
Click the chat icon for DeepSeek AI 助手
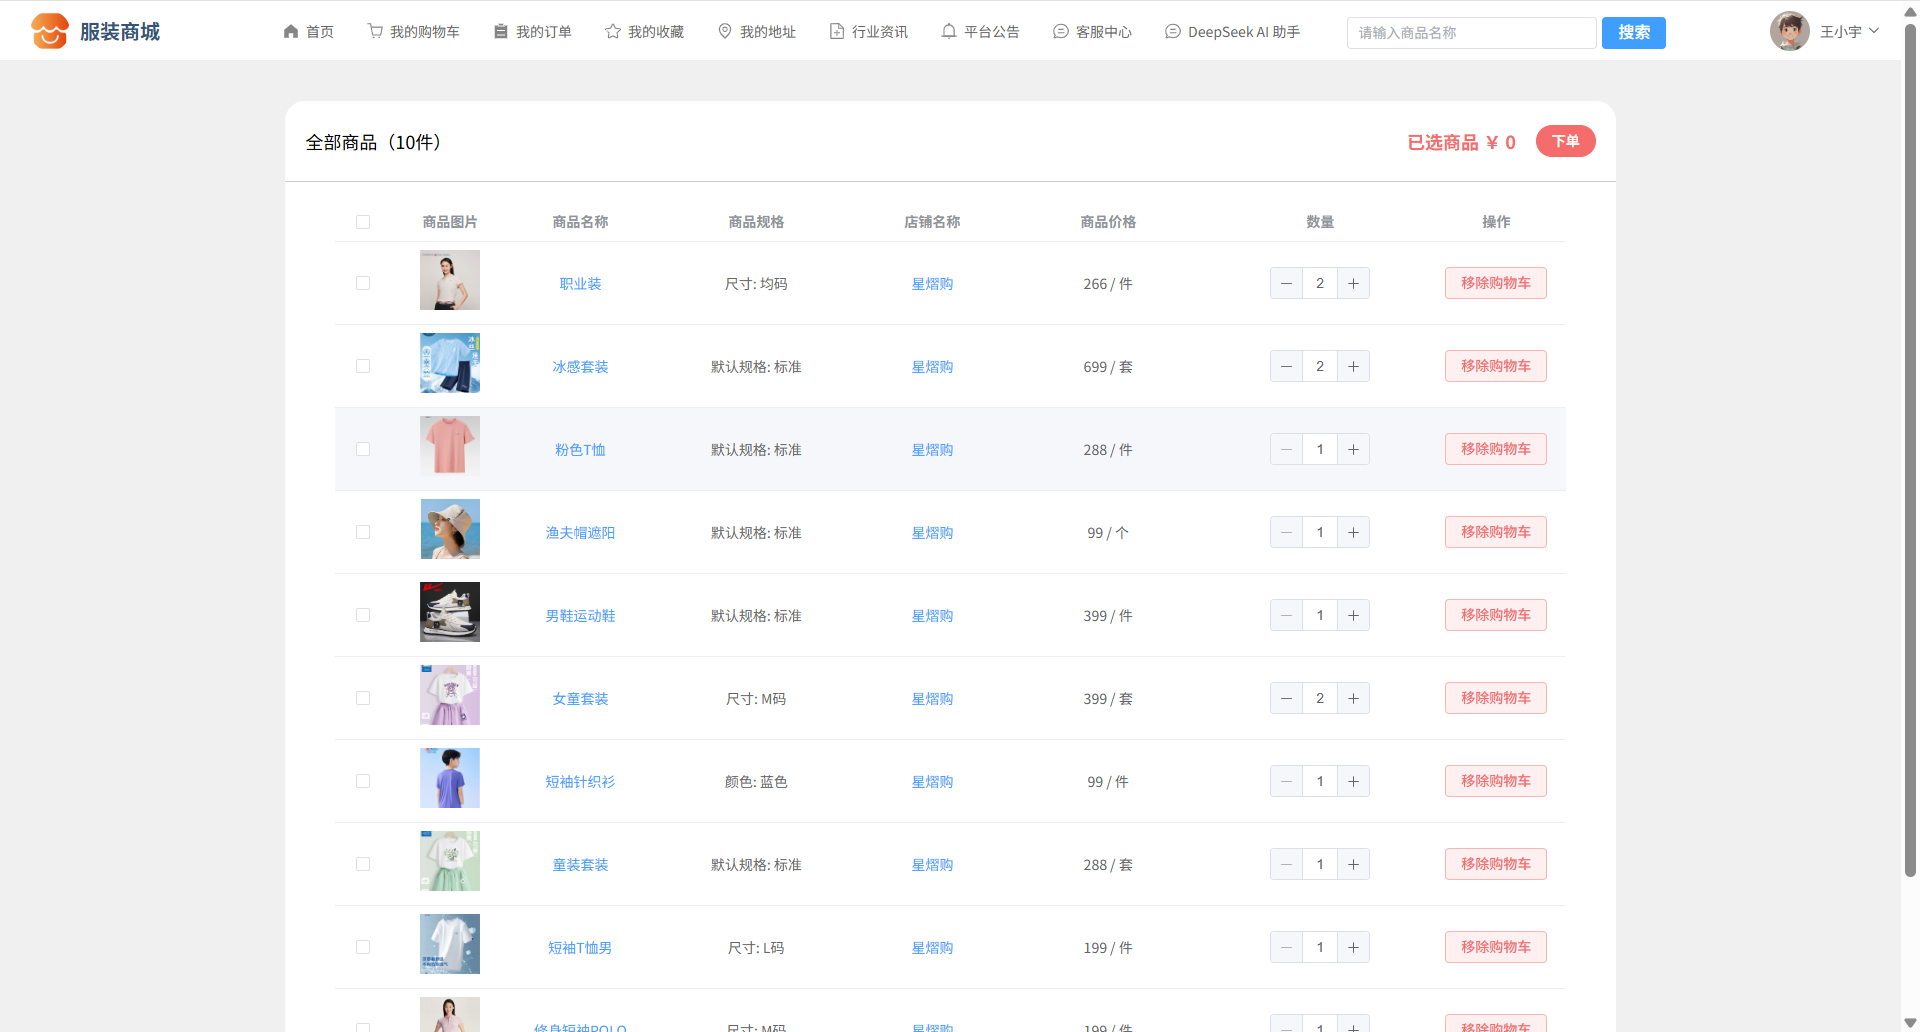point(1173,32)
